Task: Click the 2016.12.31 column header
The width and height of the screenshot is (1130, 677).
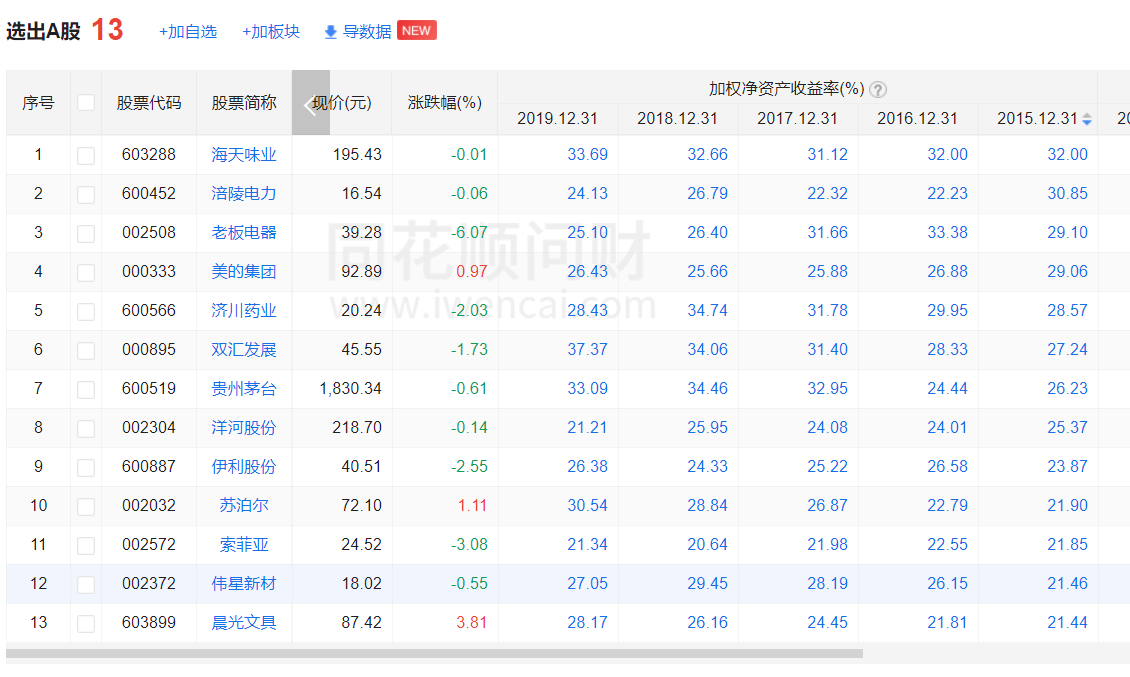Action: click(x=917, y=119)
